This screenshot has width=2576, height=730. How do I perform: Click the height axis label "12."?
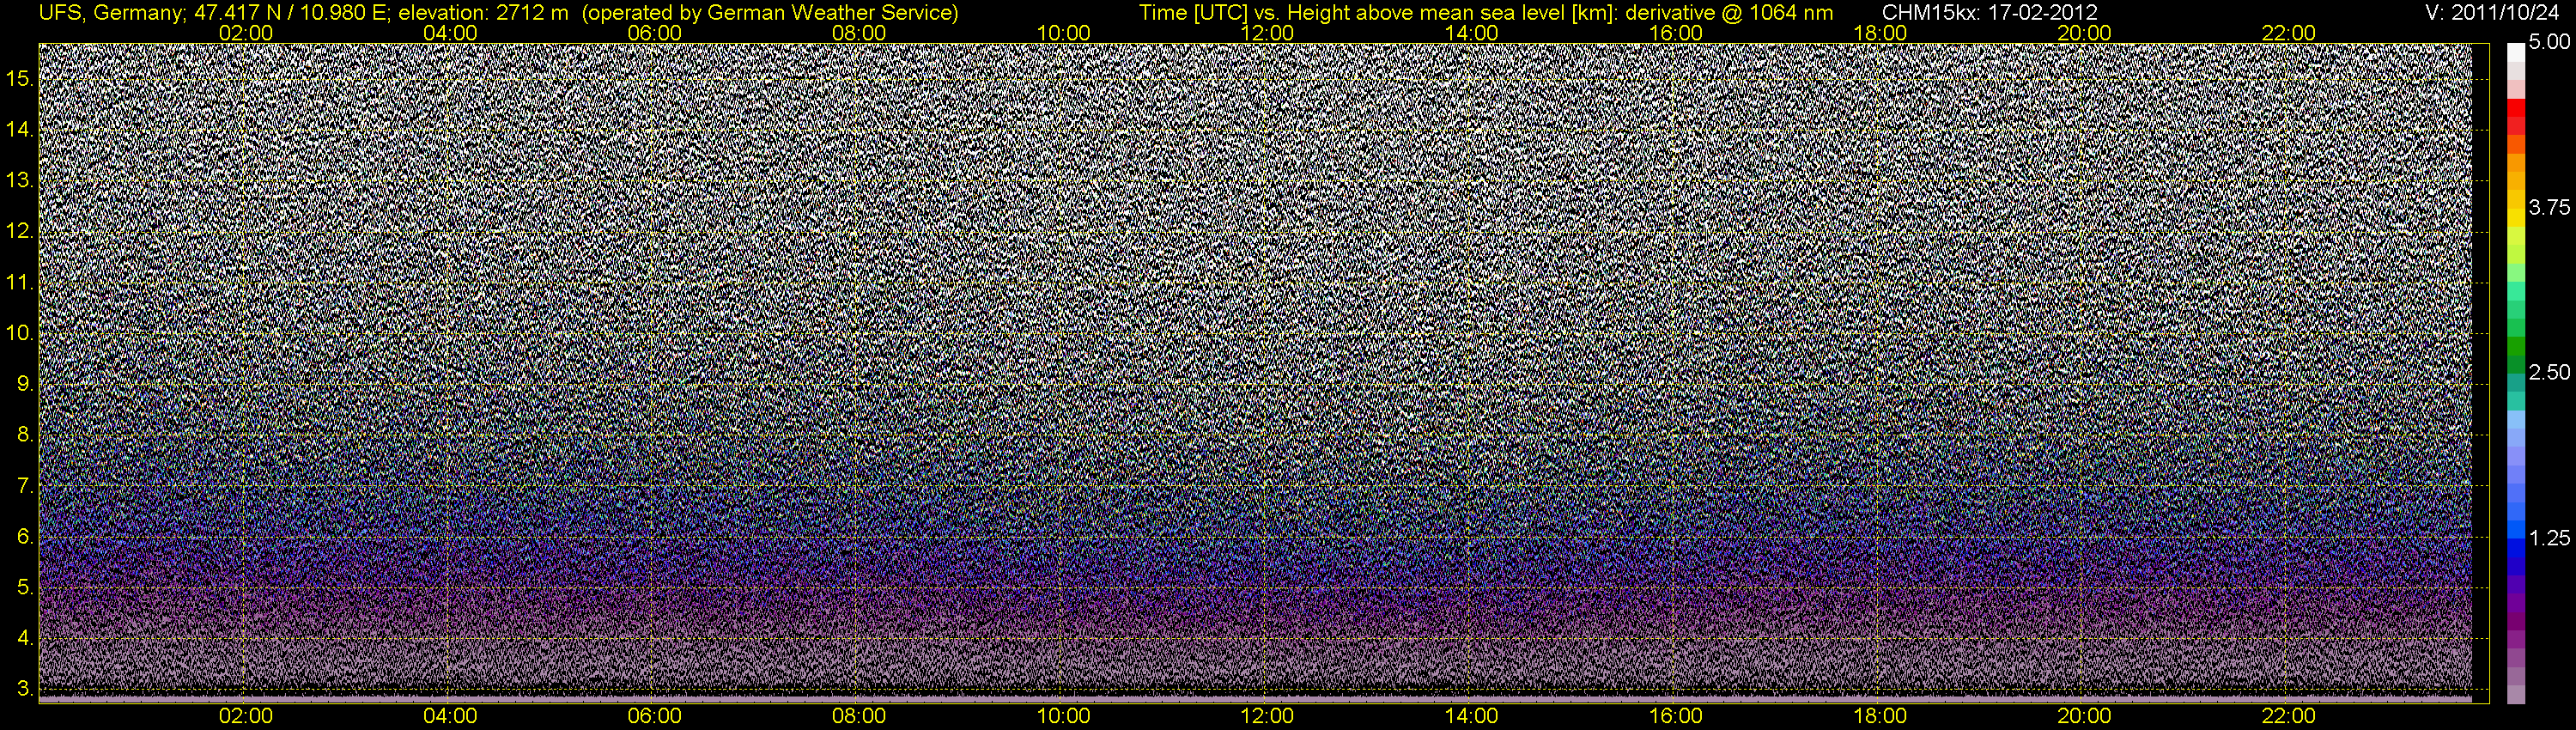pos(20,232)
